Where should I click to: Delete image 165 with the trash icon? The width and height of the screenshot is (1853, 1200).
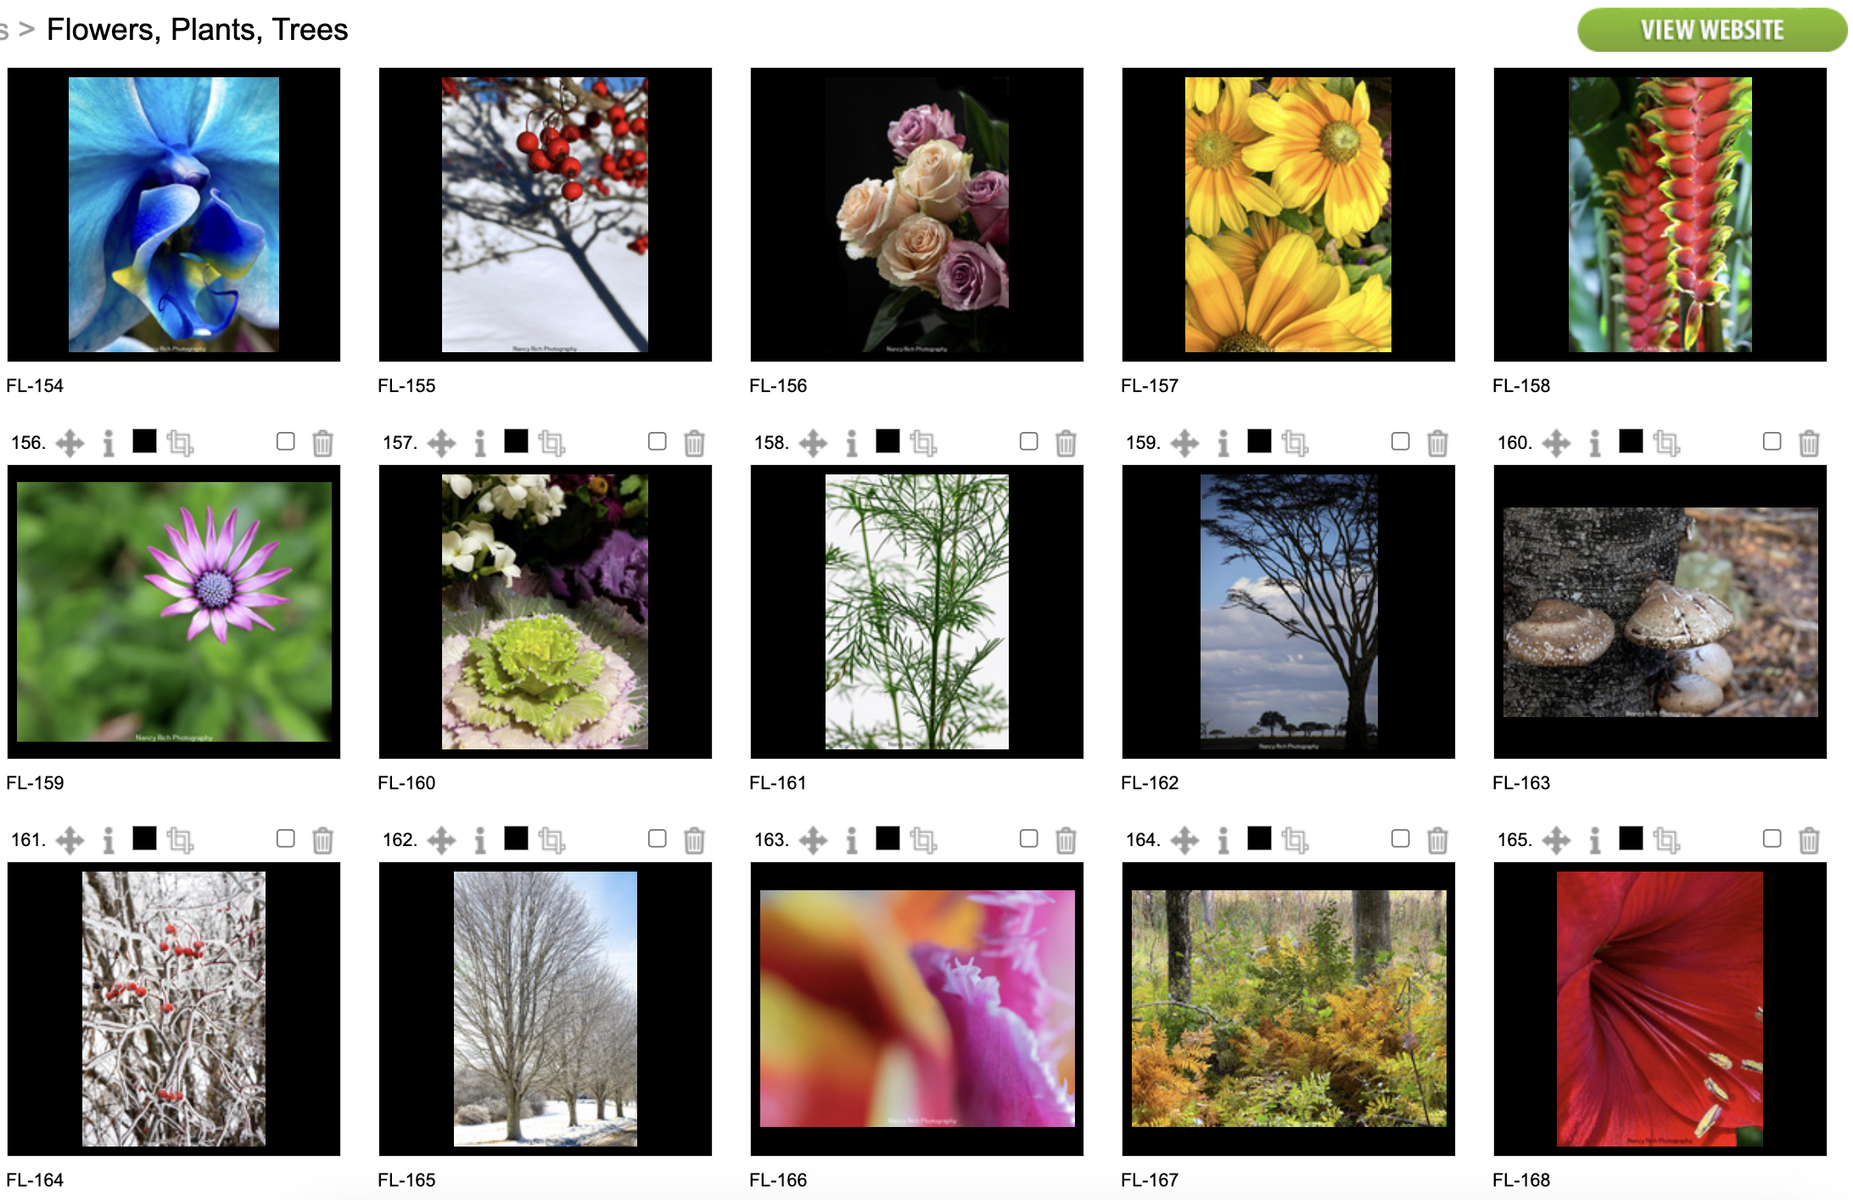1809,840
